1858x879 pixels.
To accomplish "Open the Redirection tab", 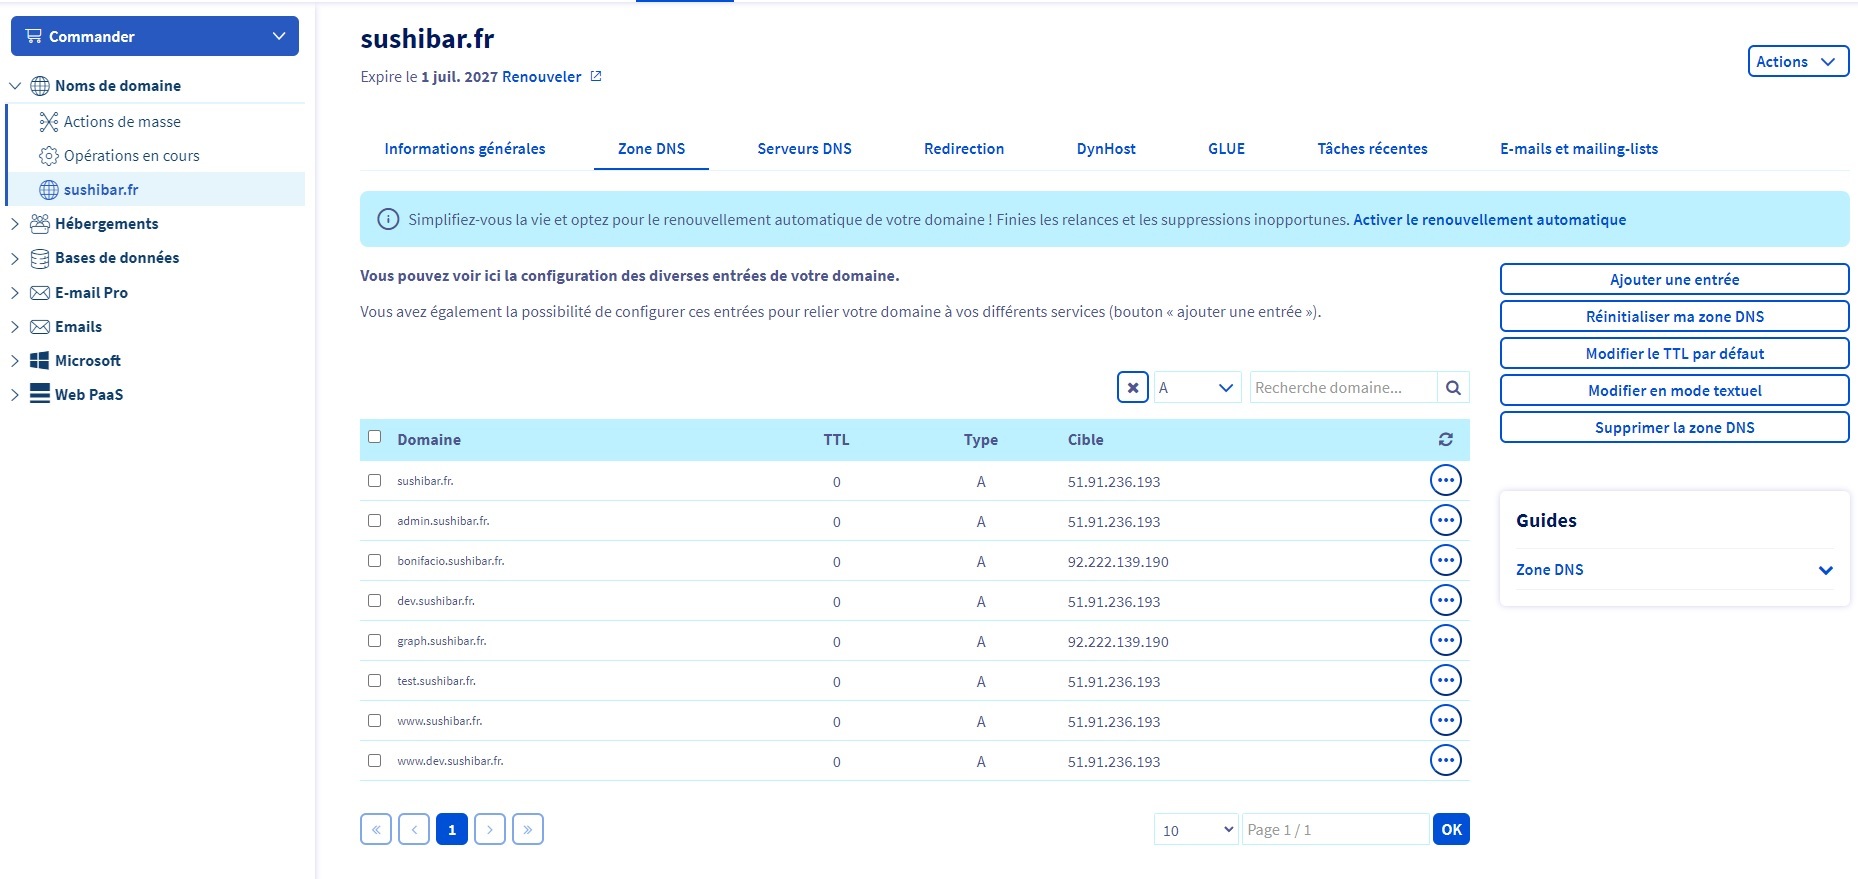I will click(963, 149).
